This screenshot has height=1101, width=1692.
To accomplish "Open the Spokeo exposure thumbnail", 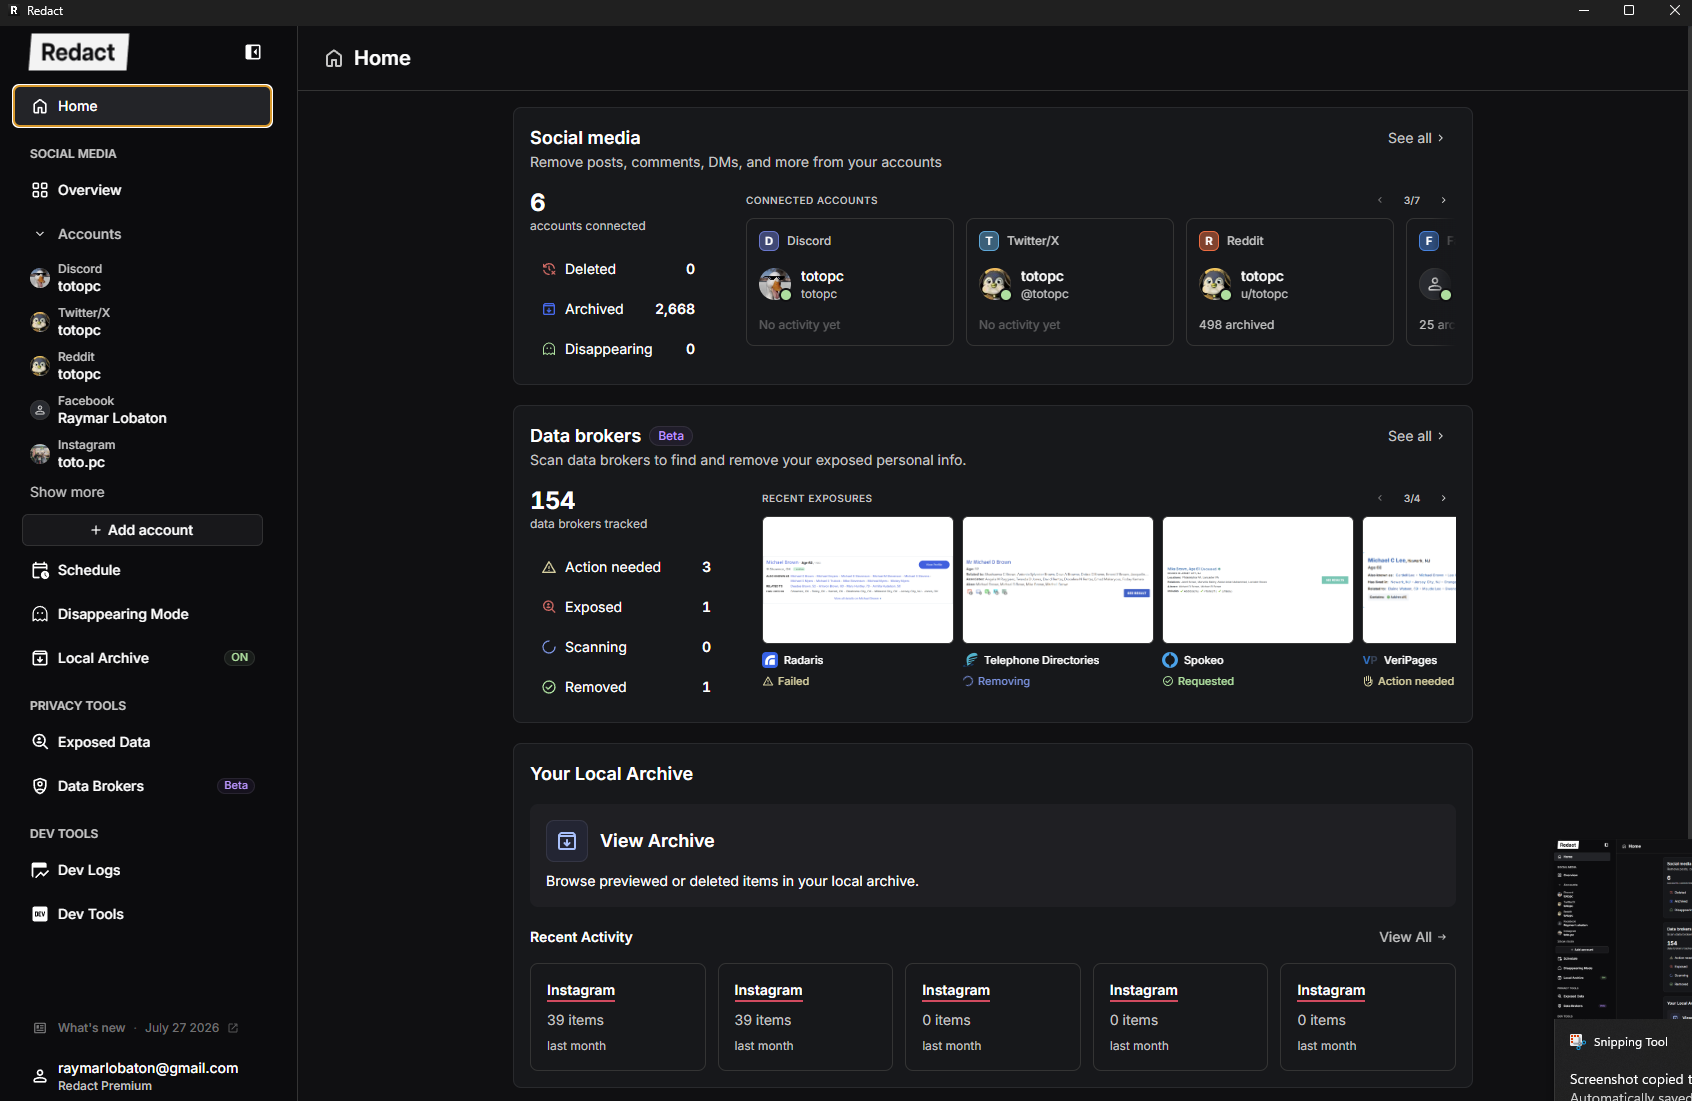I will (1258, 580).
